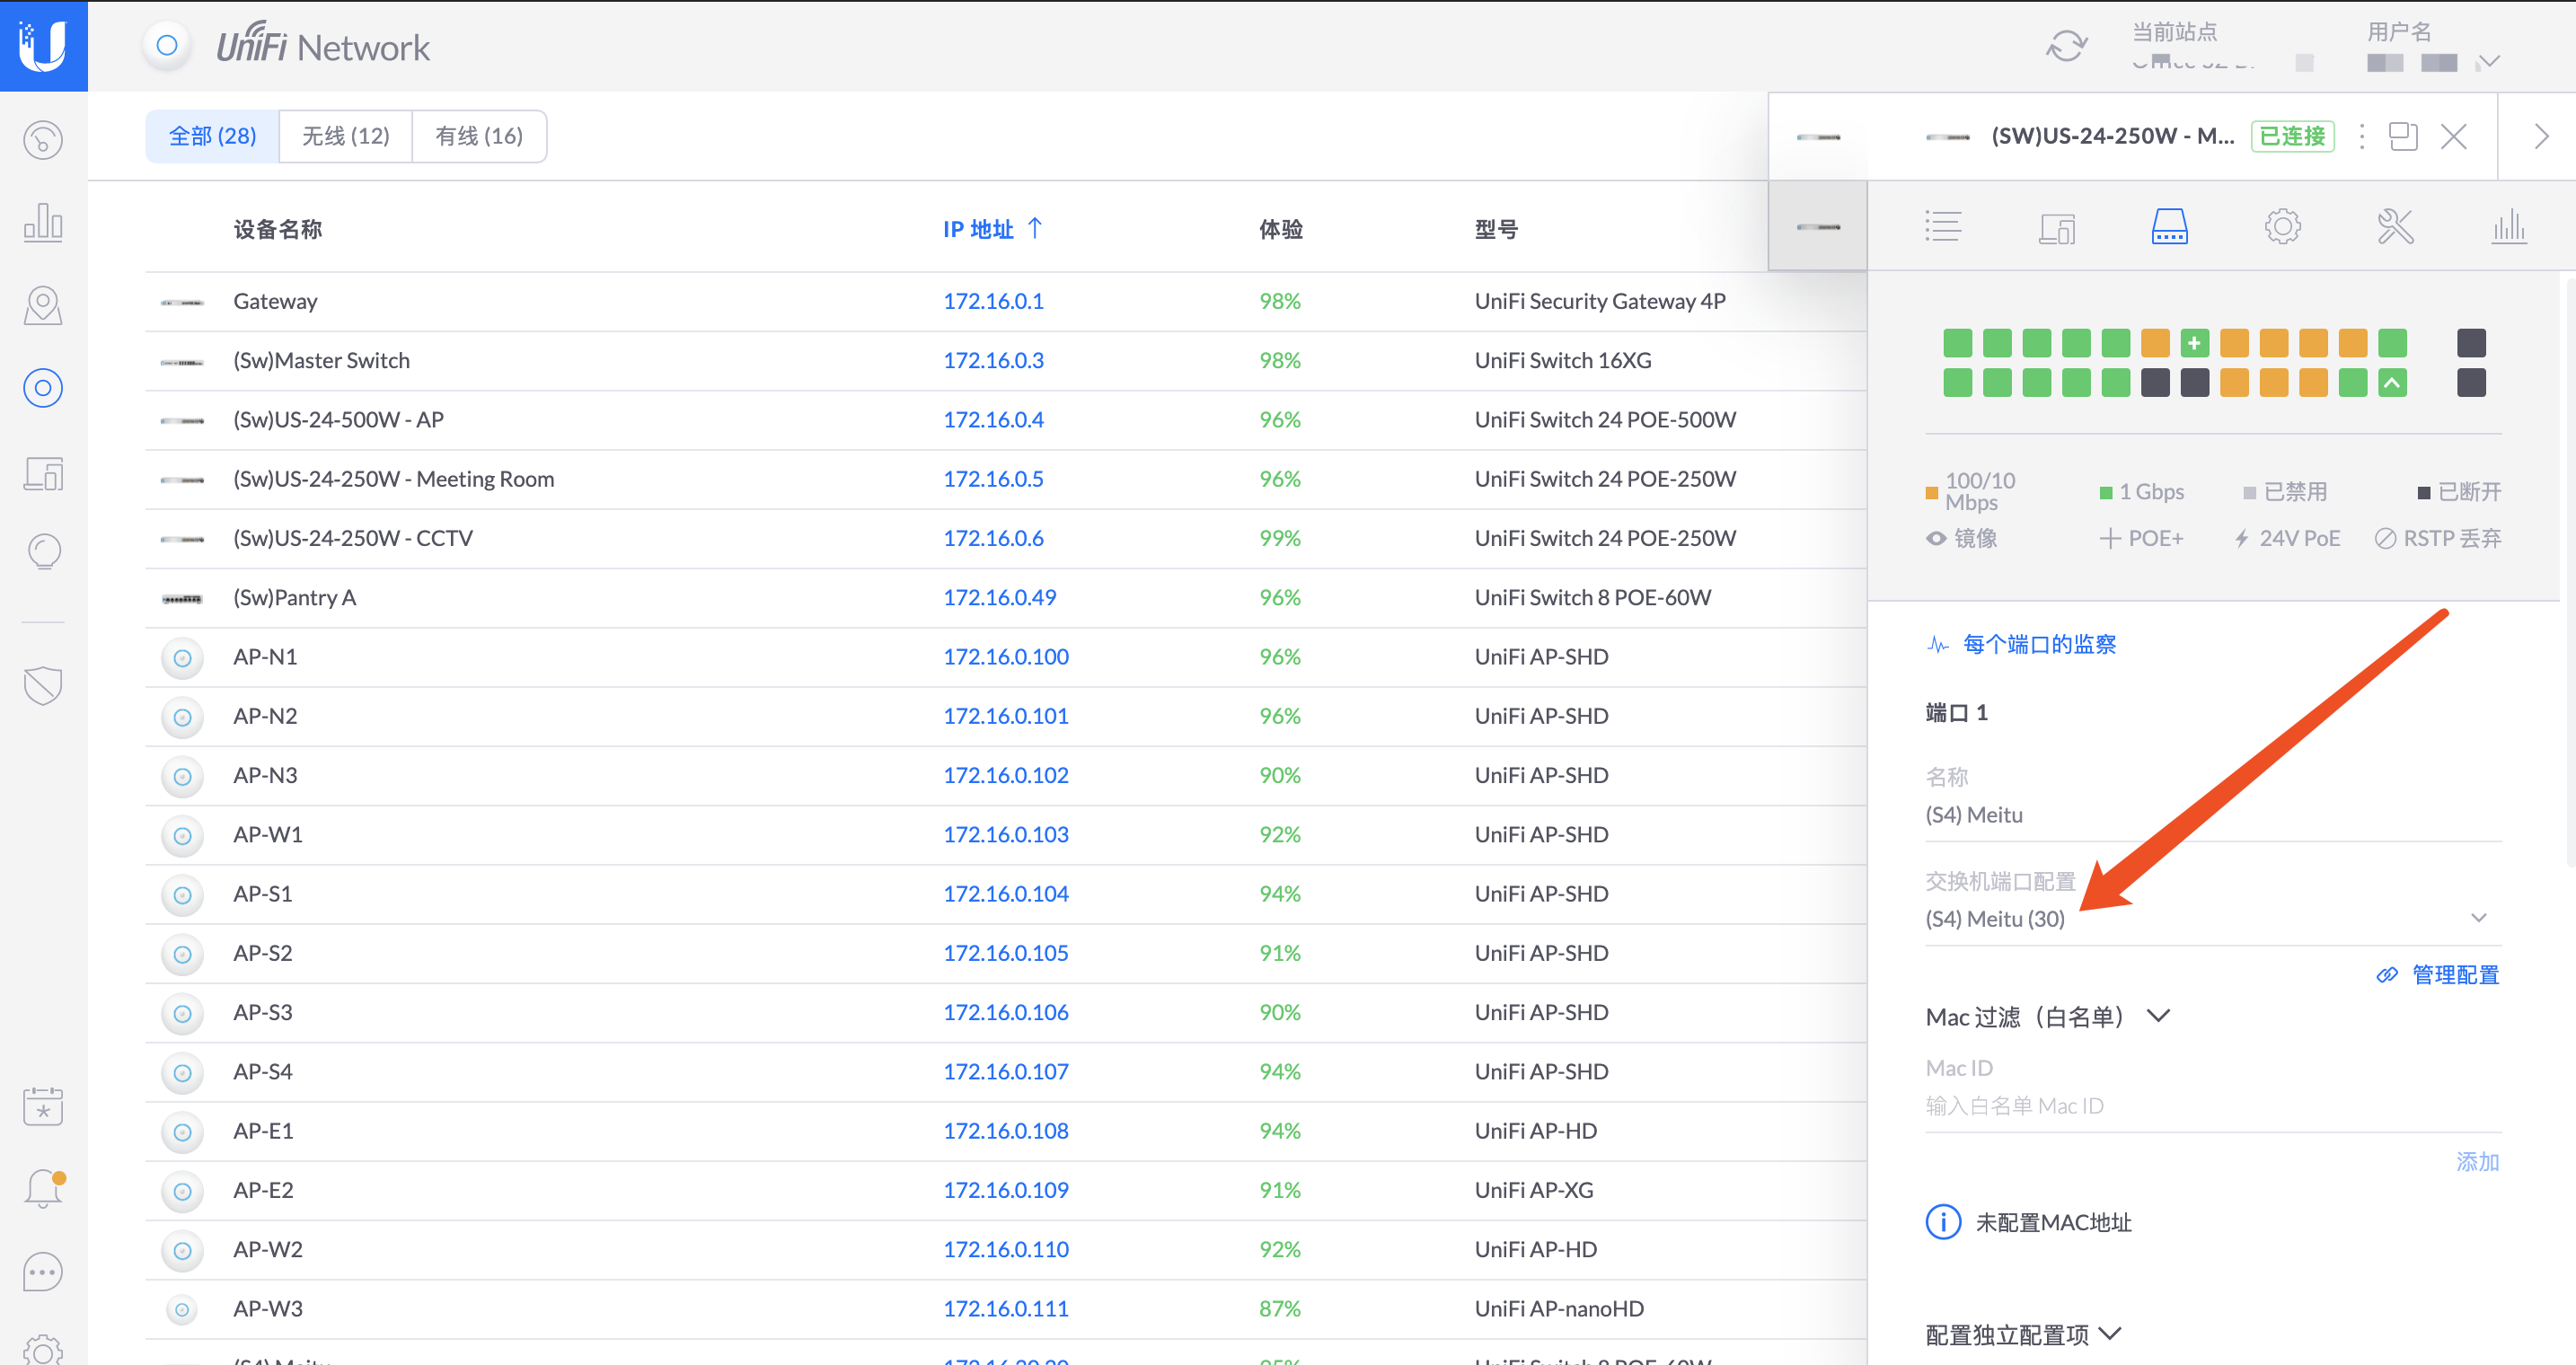Open the Statistics bar-chart icon in sidebar

click(x=43, y=222)
